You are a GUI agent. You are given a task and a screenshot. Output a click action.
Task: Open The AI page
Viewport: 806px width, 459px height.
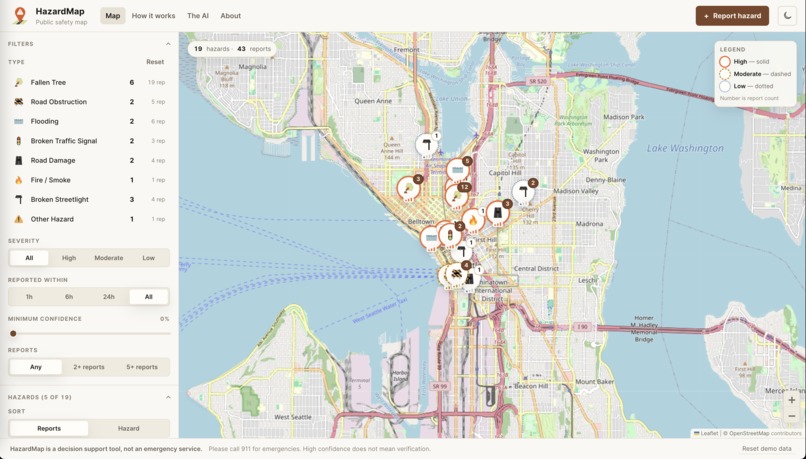[198, 16]
